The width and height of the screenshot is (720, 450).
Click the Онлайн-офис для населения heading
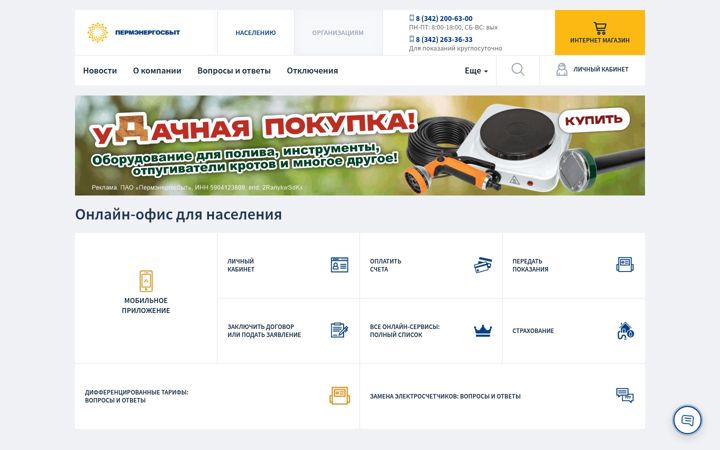point(178,214)
